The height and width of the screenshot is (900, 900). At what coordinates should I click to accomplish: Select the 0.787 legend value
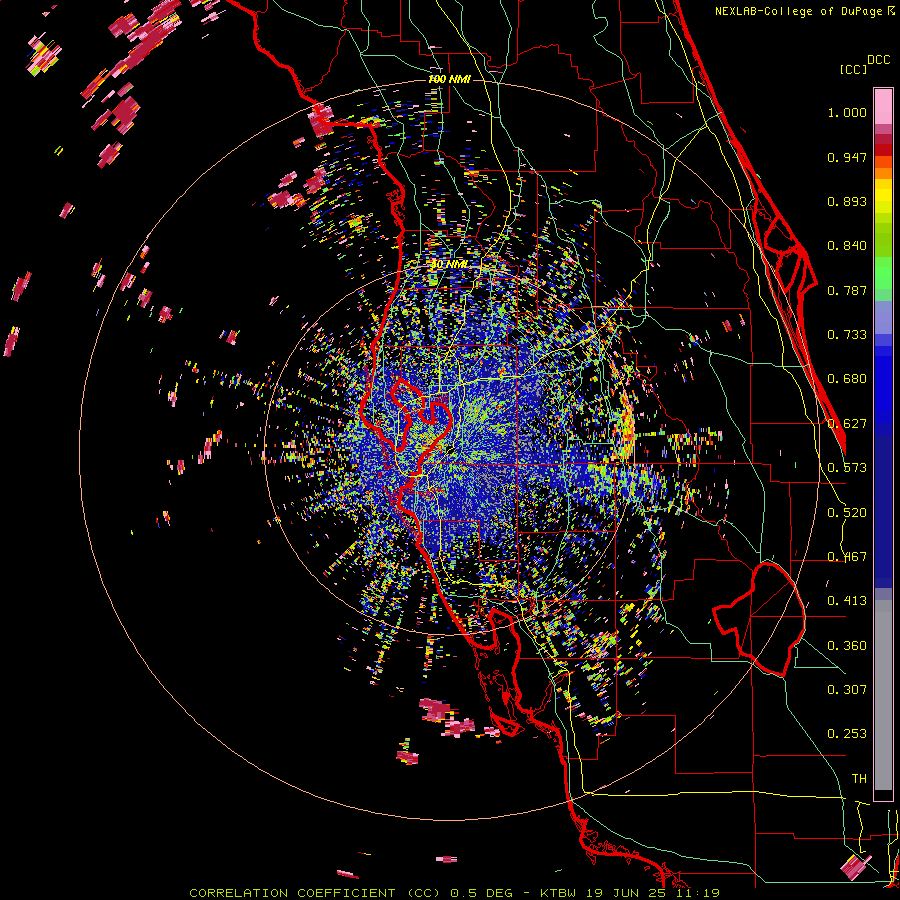coord(847,290)
